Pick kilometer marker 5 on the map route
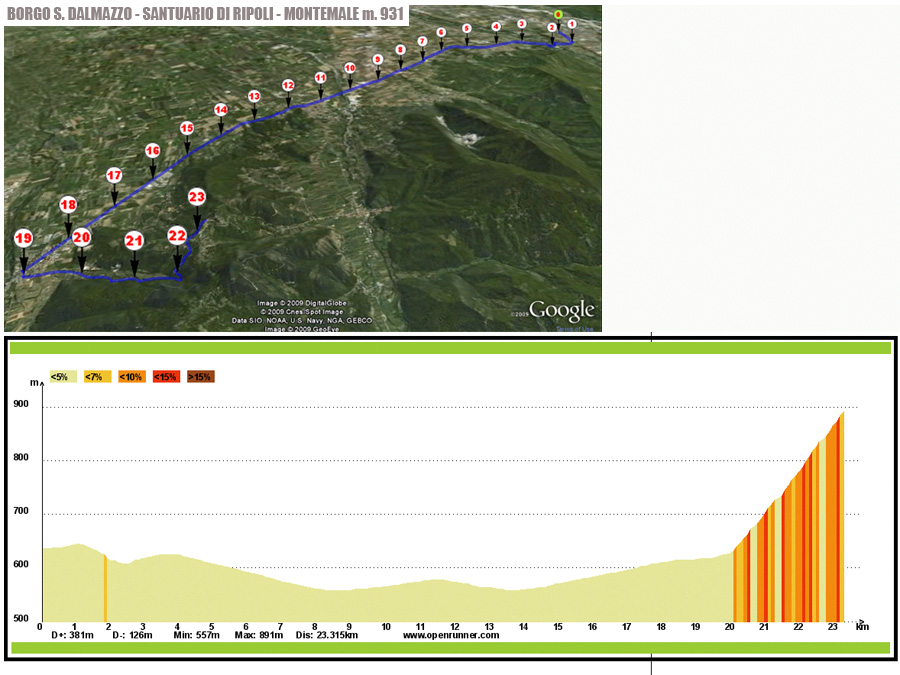900x675 pixels. (x=467, y=29)
